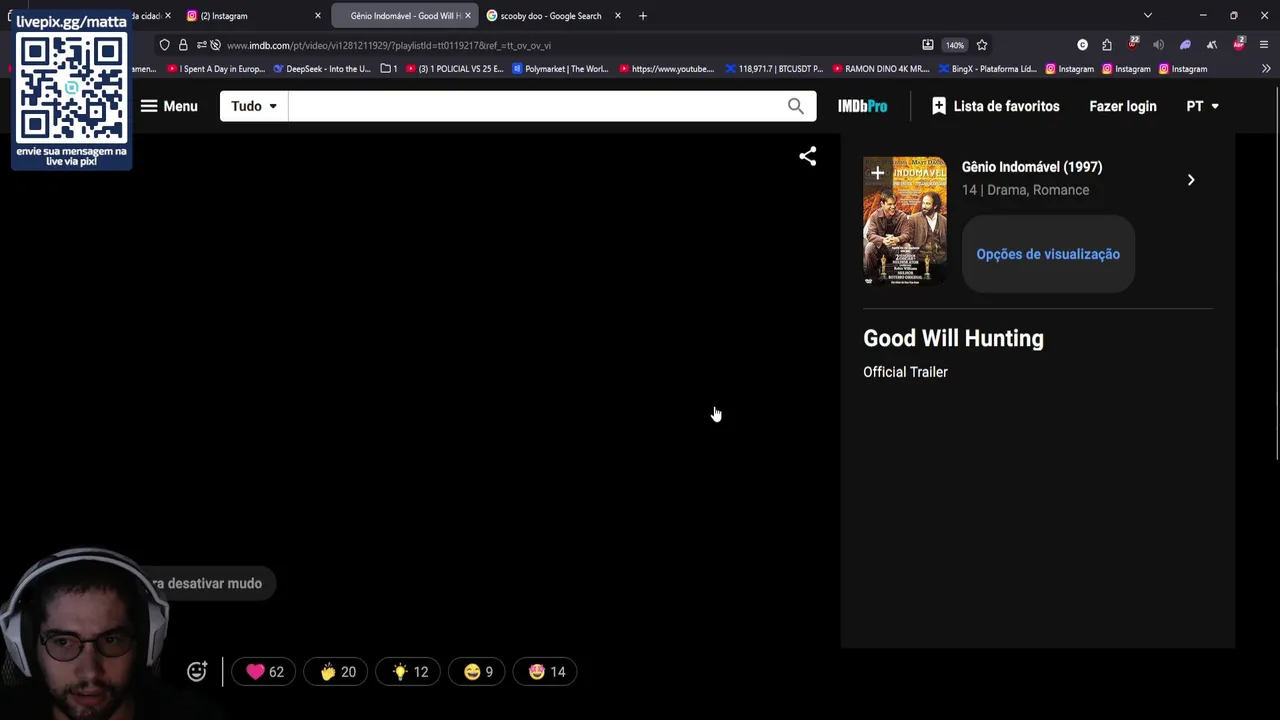Reset the 140% zoom level indicator
The height and width of the screenshot is (720, 1280).
[x=955, y=45]
